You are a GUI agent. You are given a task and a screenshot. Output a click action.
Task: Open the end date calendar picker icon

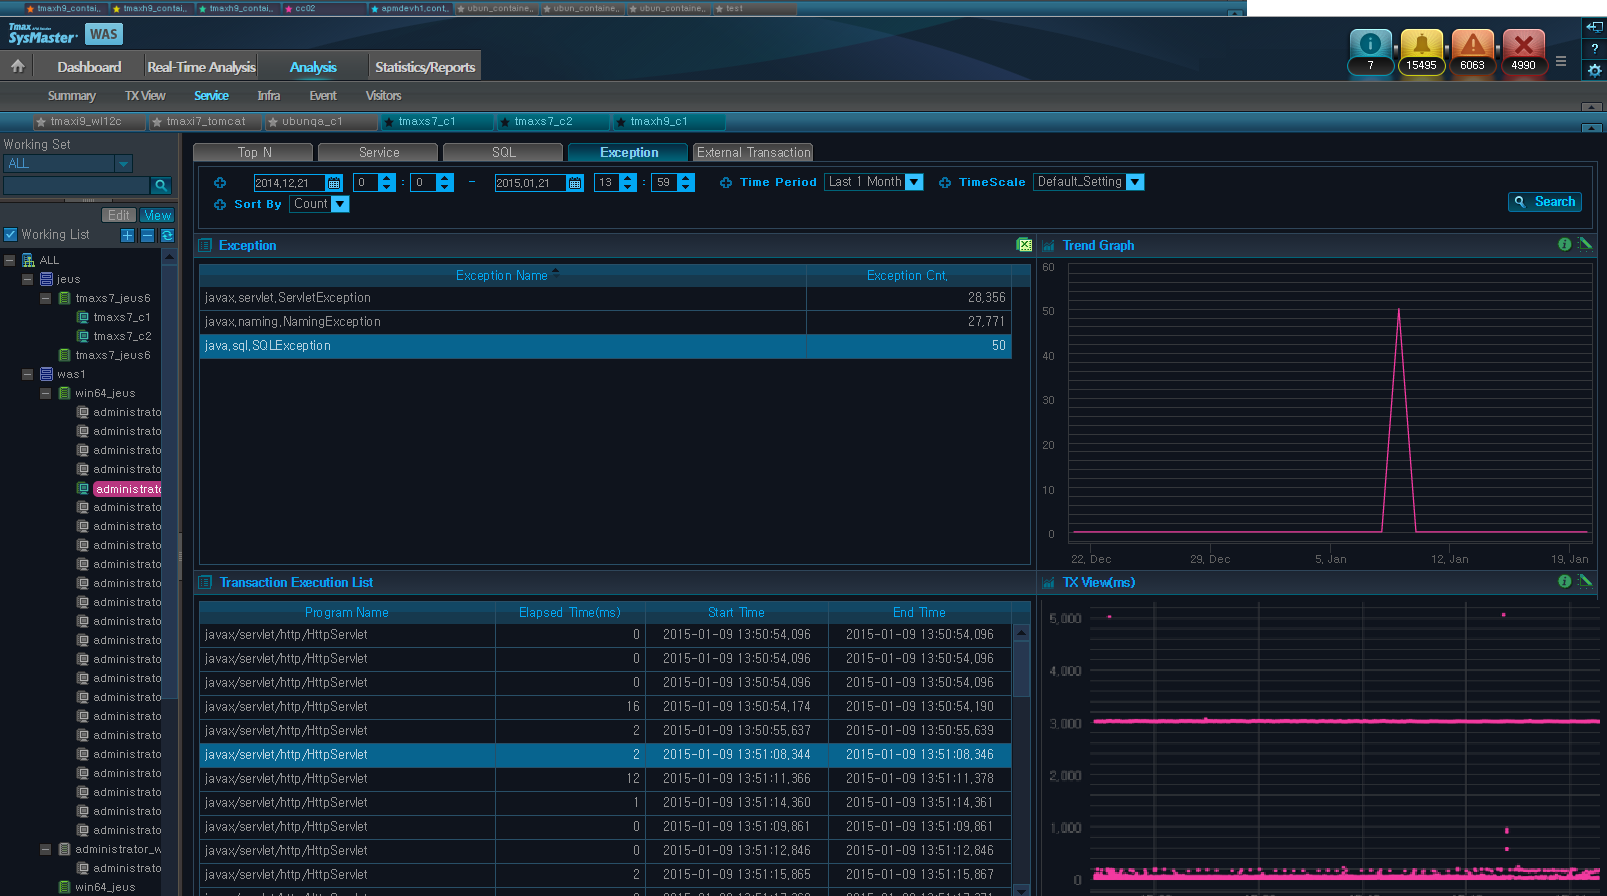tap(575, 183)
